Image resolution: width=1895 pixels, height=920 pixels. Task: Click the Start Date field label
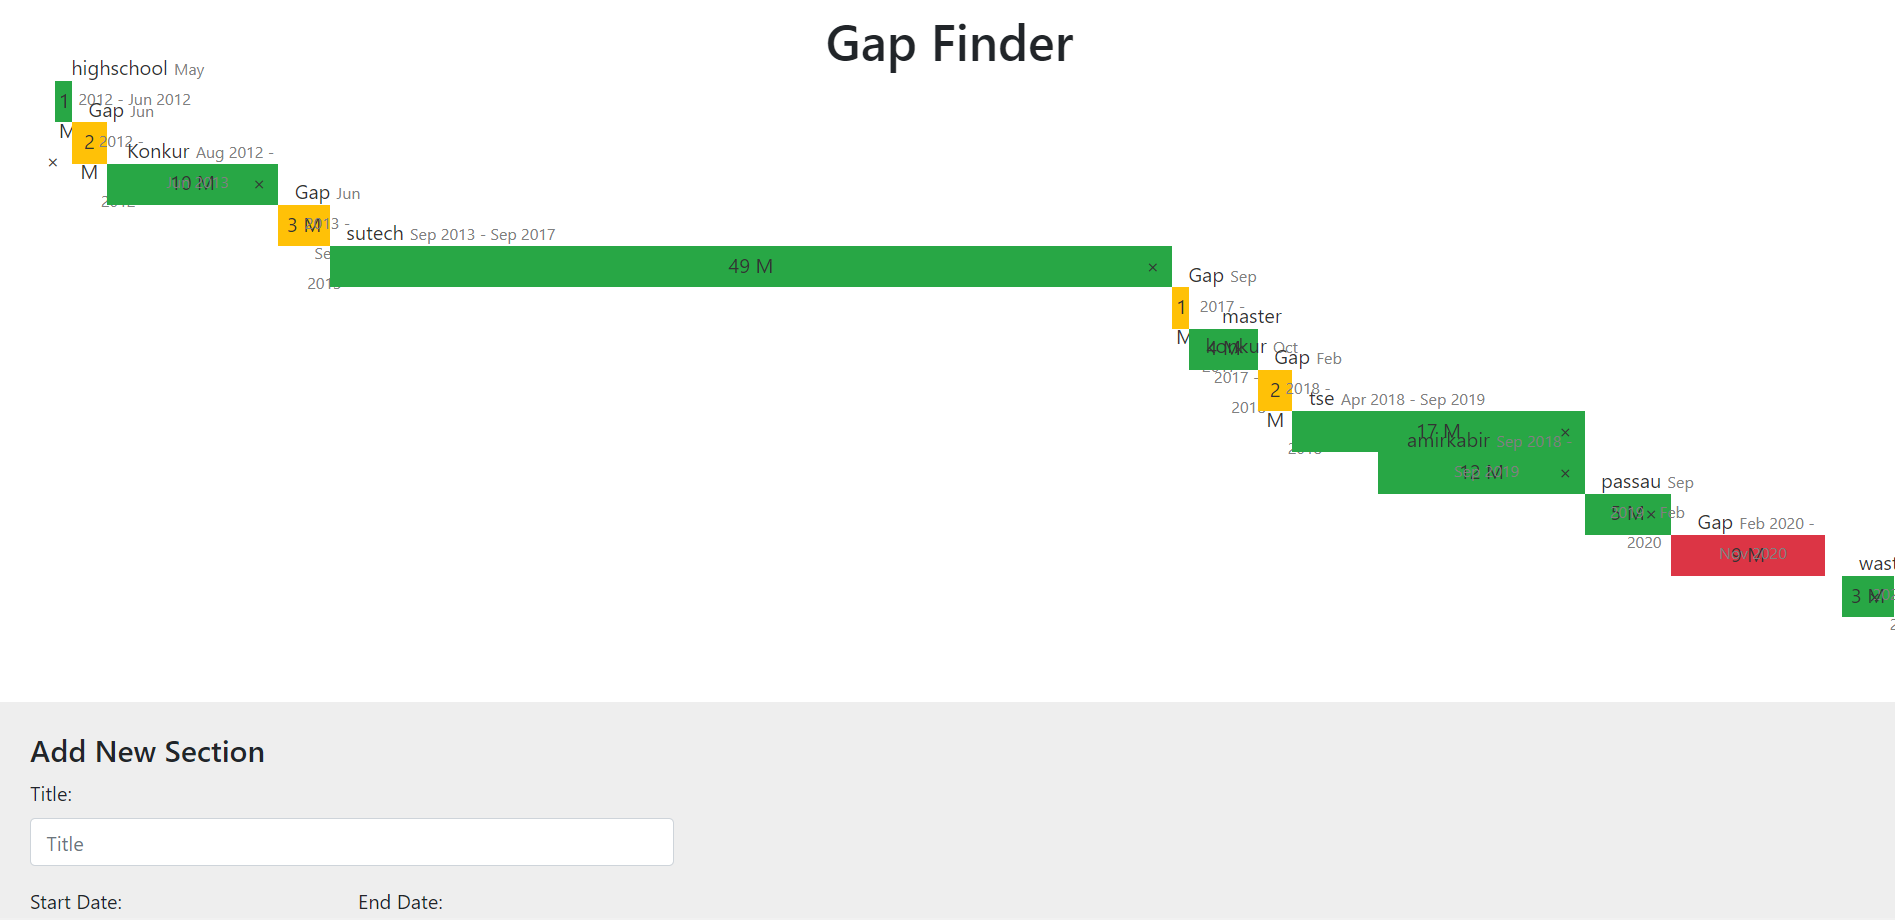tap(76, 902)
